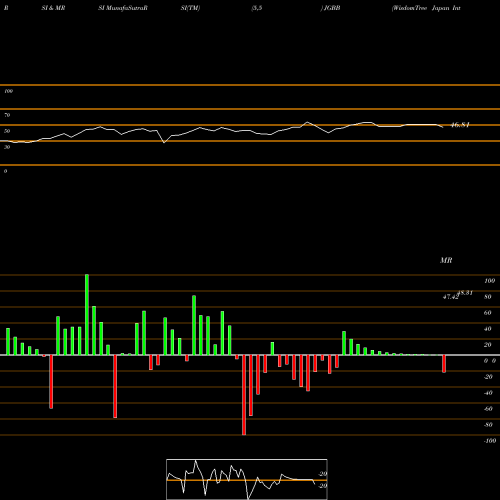
Task: Click the deepest red bar reaching -100
Action: pyautogui.click(x=244, y=395)
